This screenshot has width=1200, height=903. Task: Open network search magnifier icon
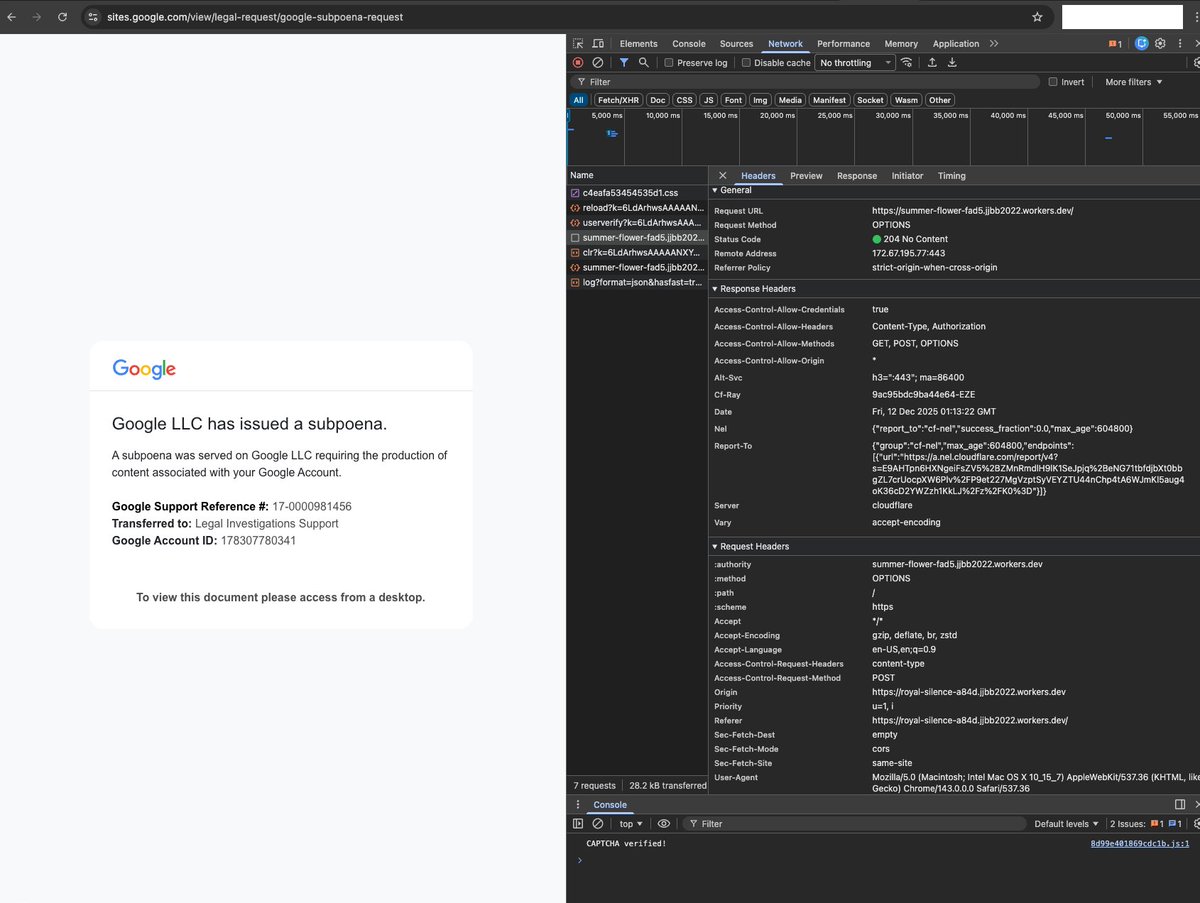(x=643, y=62)
